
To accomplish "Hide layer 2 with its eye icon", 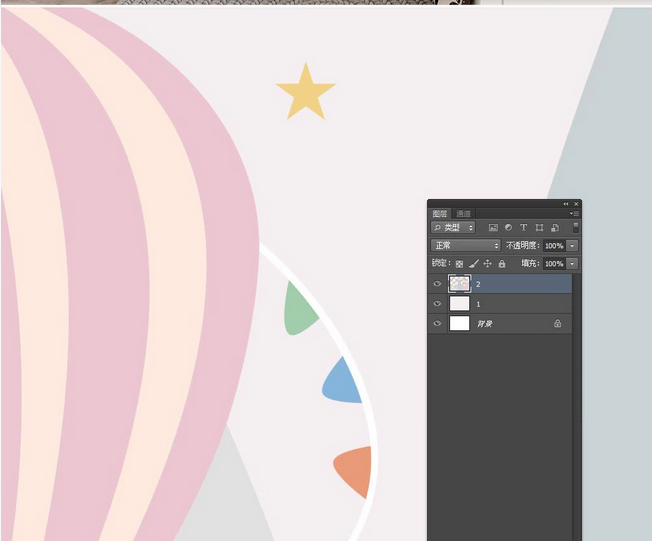I will 437,284.
